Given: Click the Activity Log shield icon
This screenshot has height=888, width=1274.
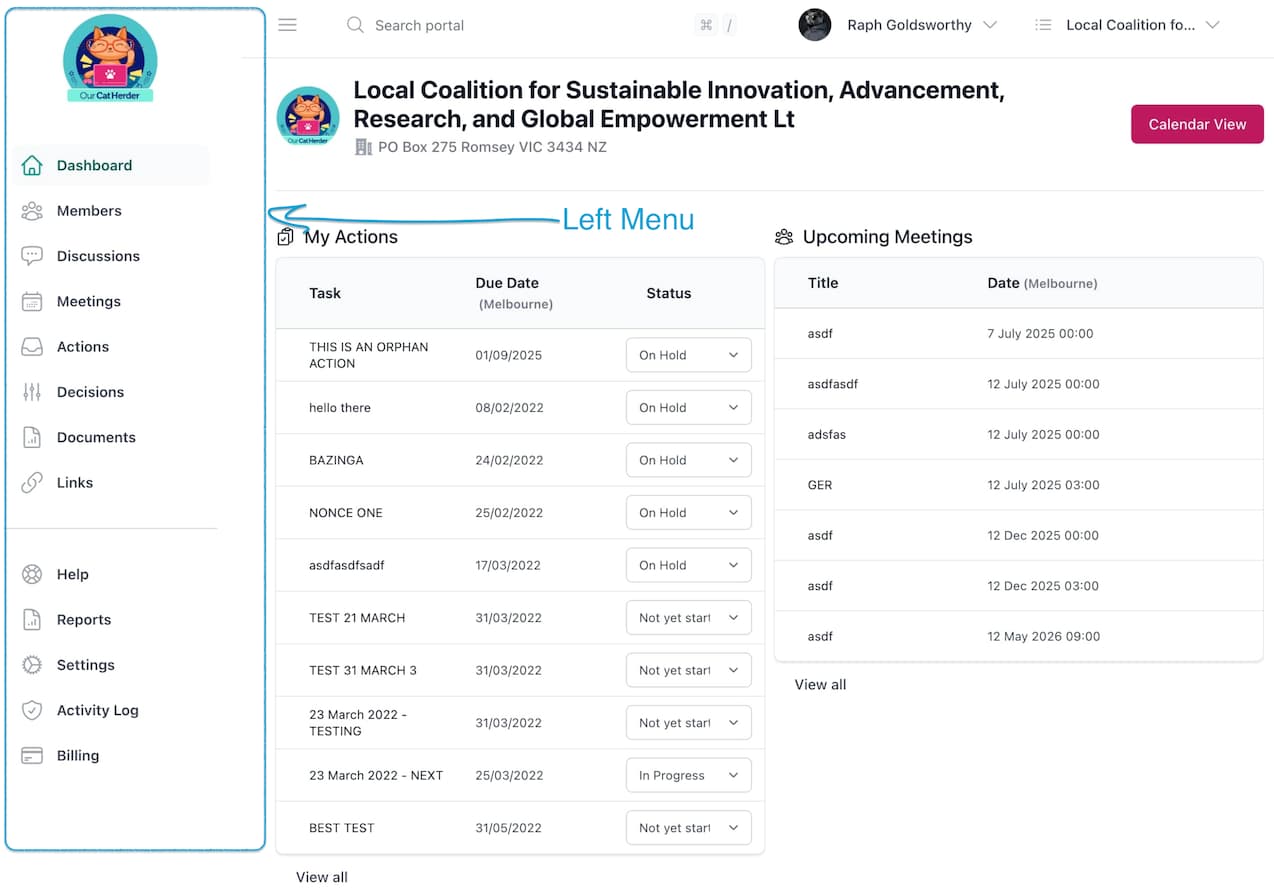Looking at the screenshot, I should 32,710.
